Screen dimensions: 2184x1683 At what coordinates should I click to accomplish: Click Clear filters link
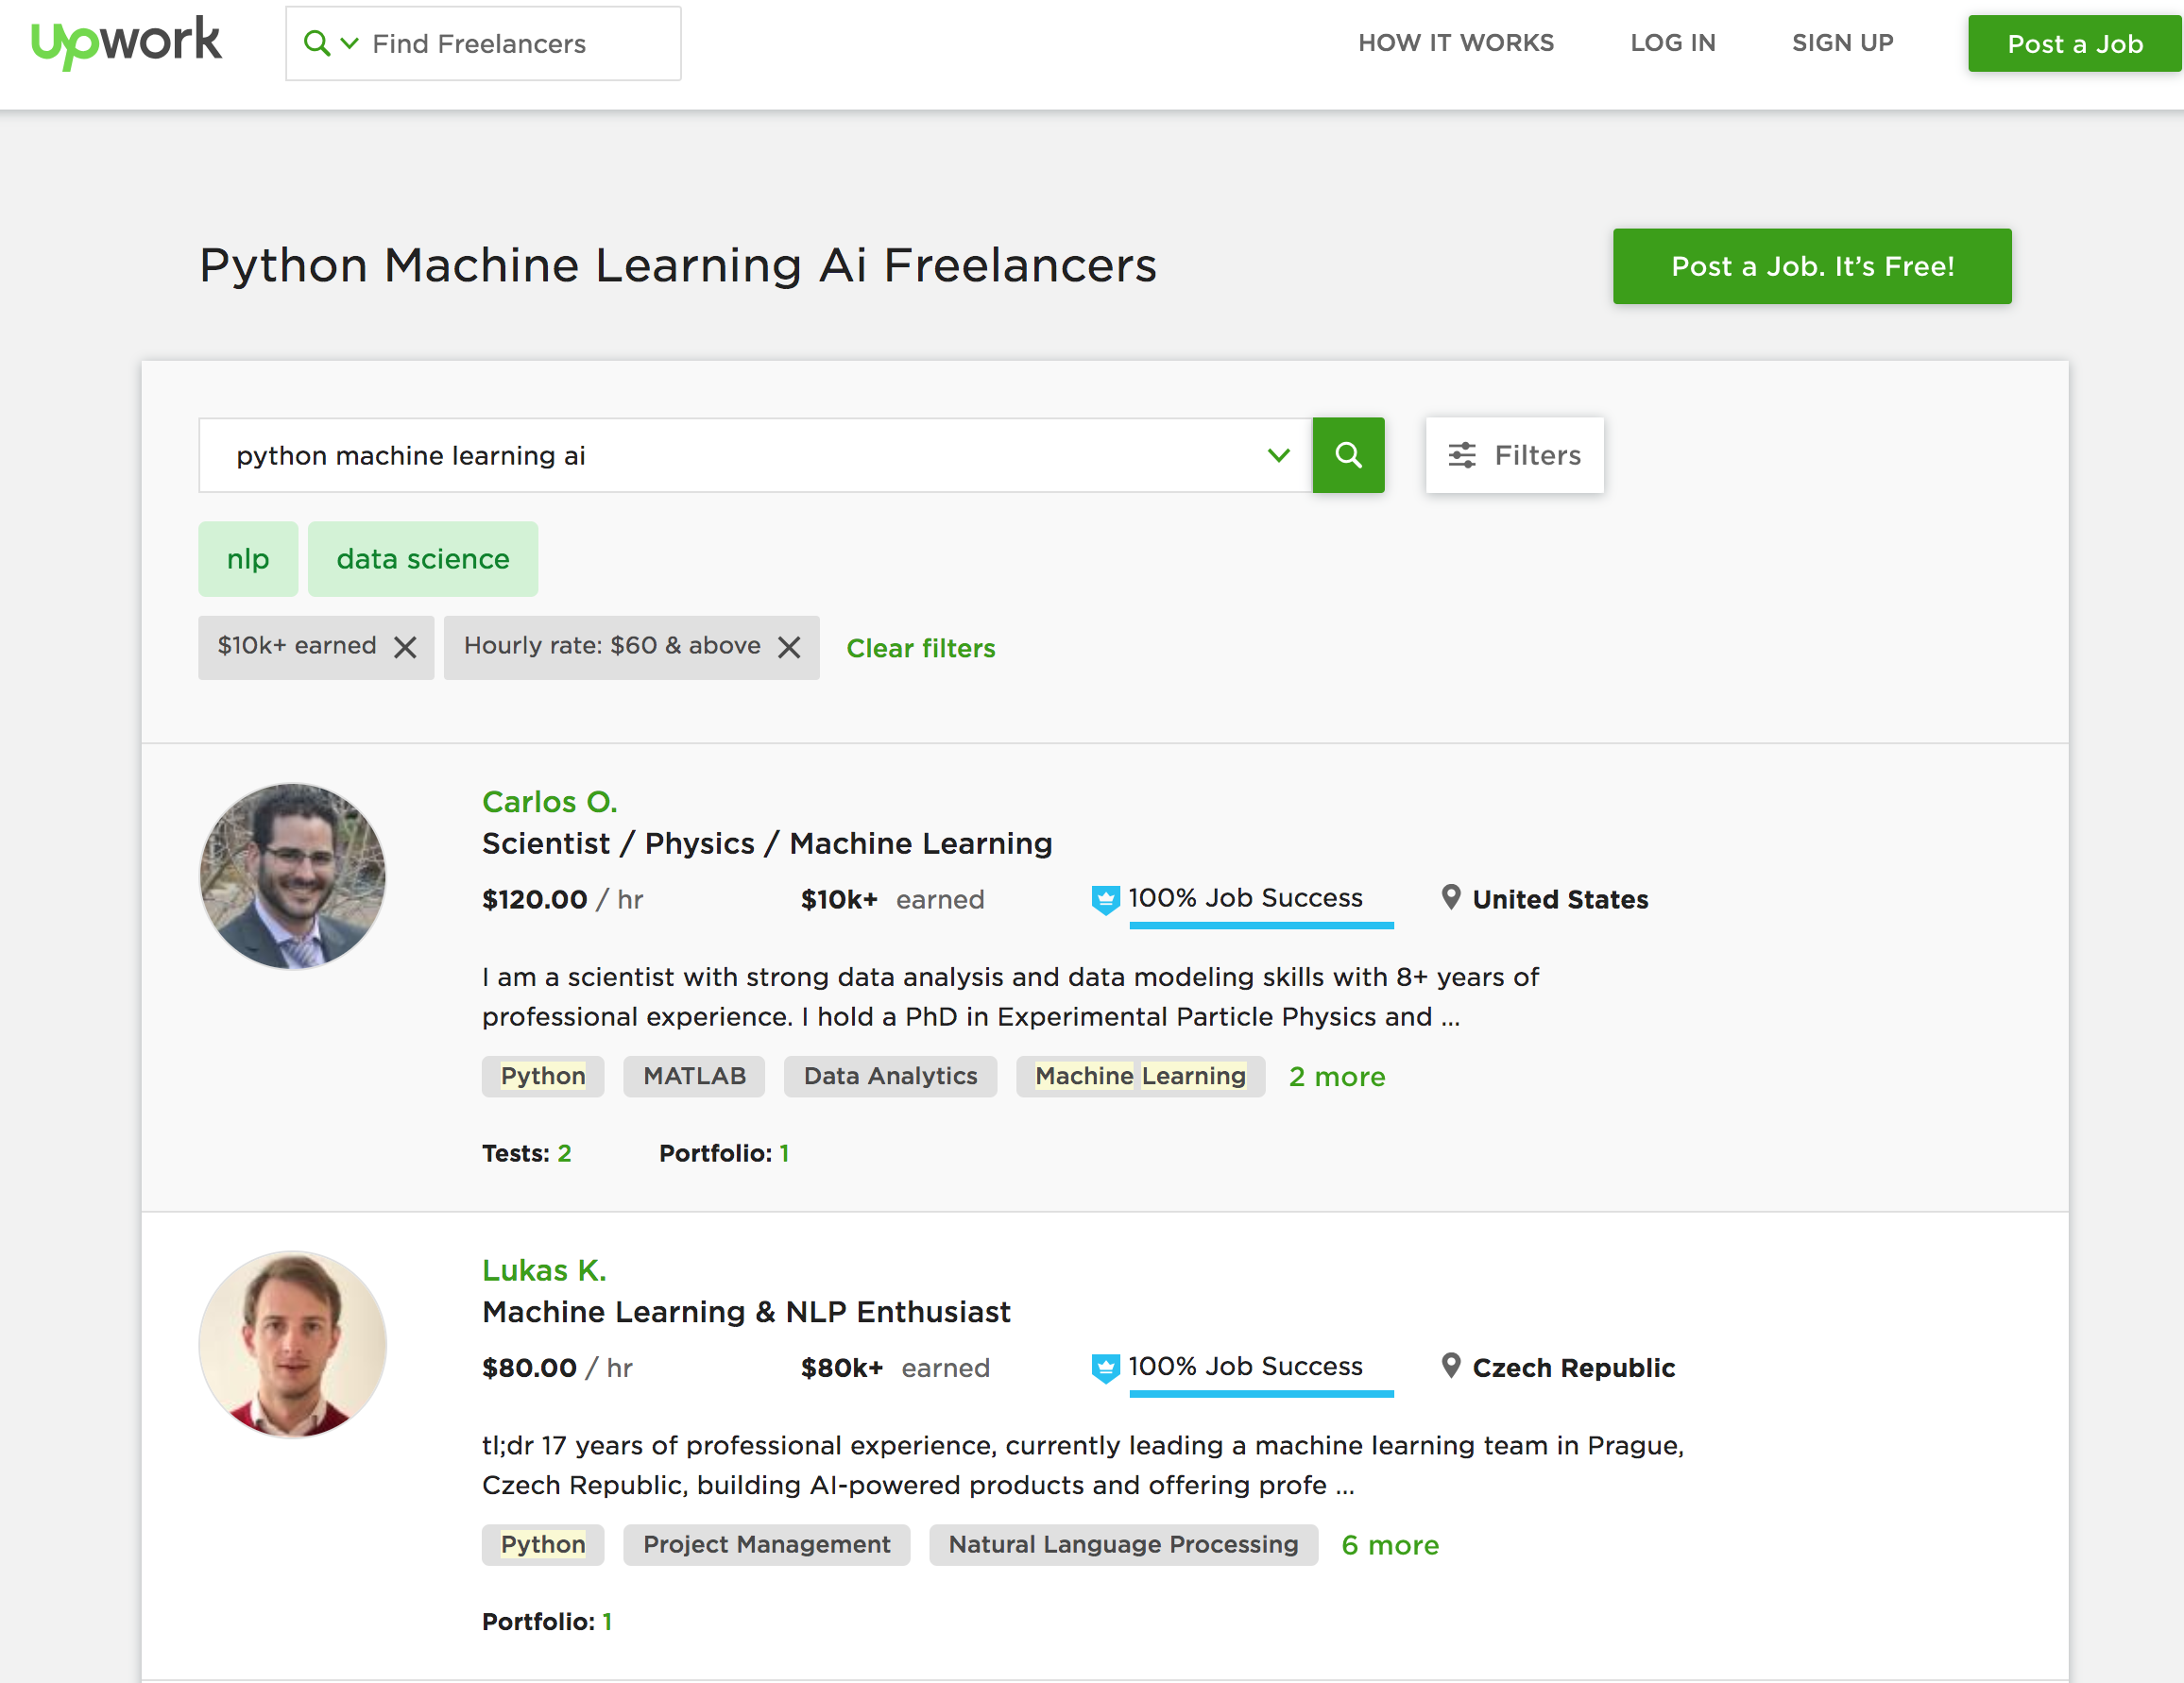(x=920, y=648)
